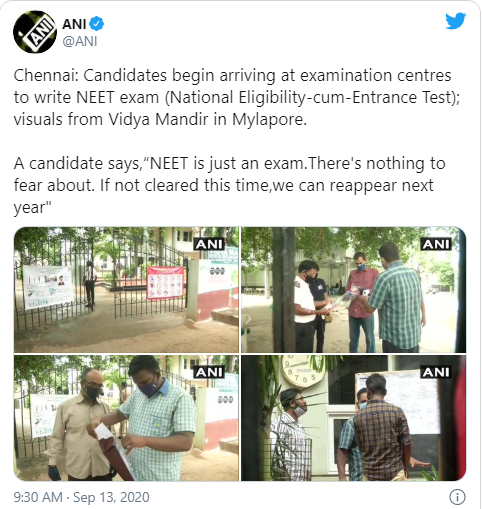The image size is (482, 509).
Task: Click the candidate quote paragraph
Action: [x=230, y=185]
